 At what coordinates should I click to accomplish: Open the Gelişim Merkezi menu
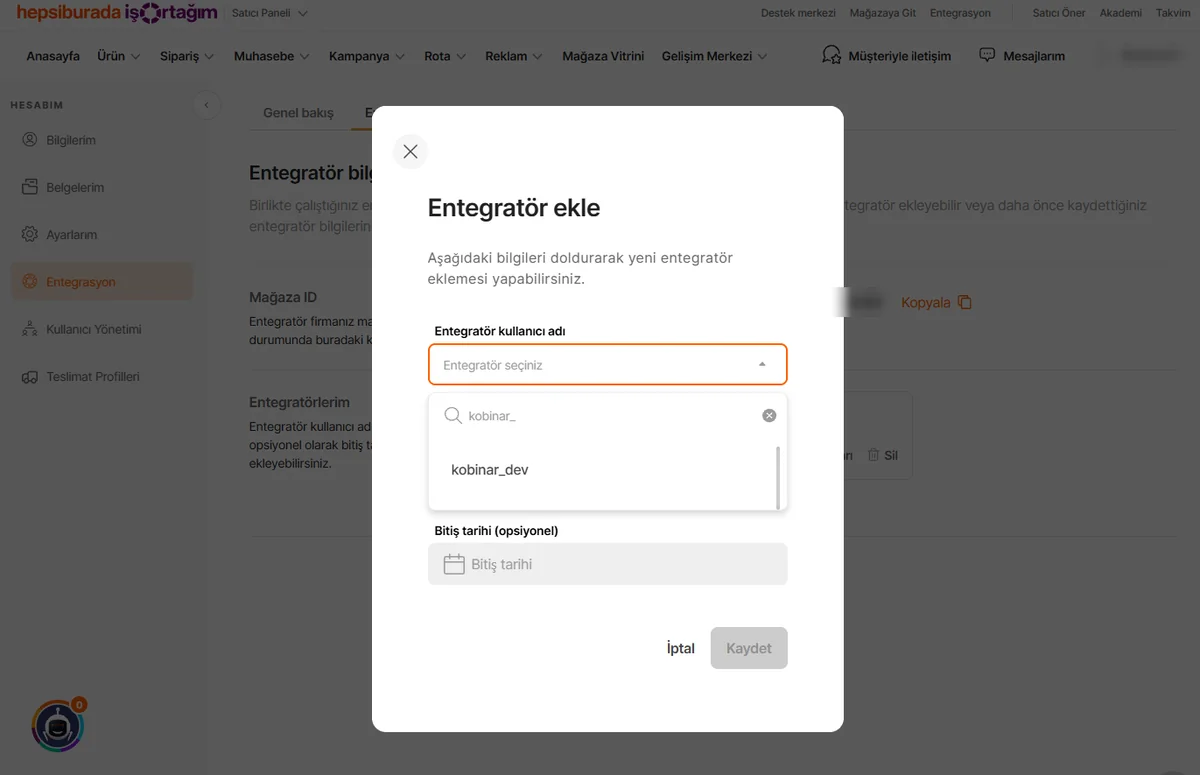[715, 56]
